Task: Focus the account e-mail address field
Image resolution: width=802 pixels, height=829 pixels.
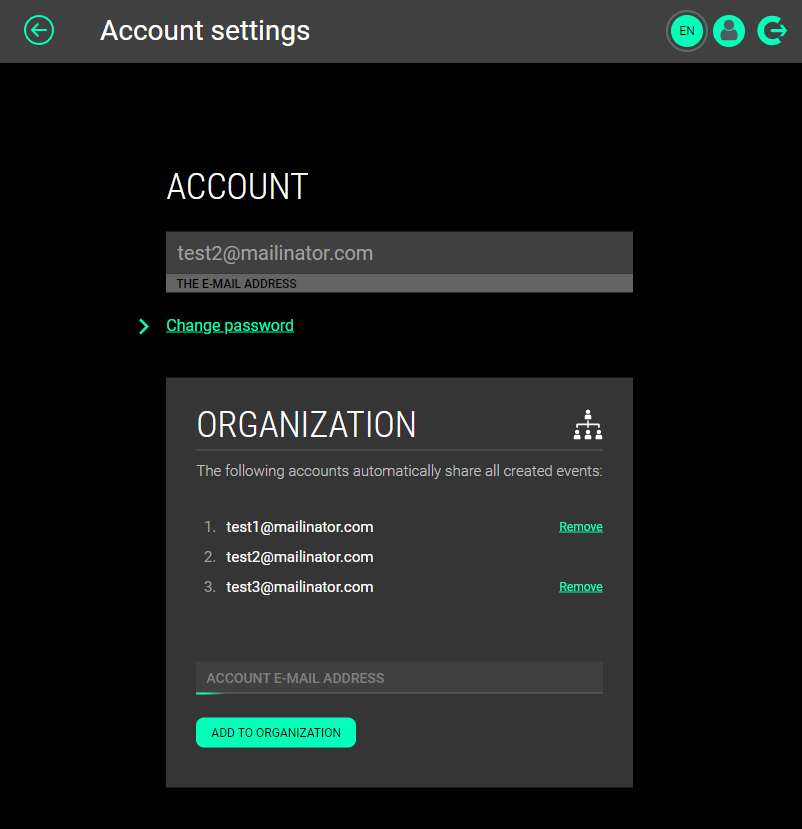Action: point(399,678)
